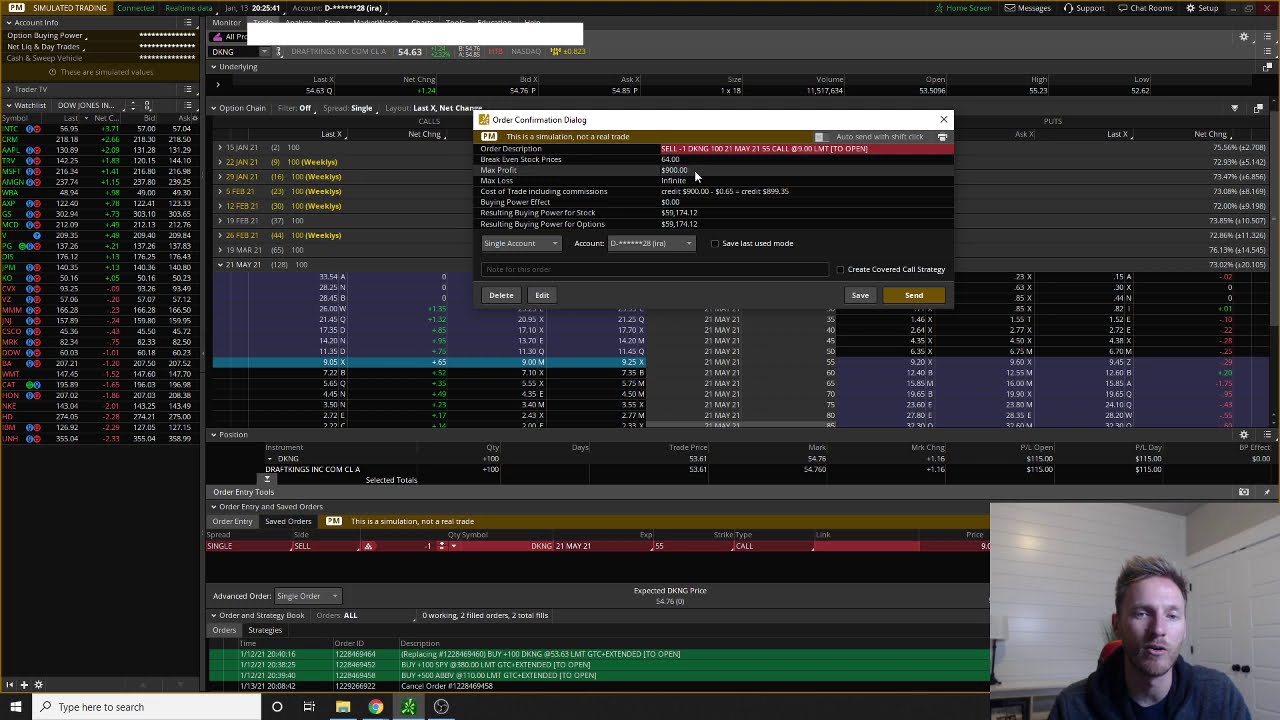This screenshot has height=720, width=1280.
Task: Open Position section menu icon
Action: pos(1268,435)
